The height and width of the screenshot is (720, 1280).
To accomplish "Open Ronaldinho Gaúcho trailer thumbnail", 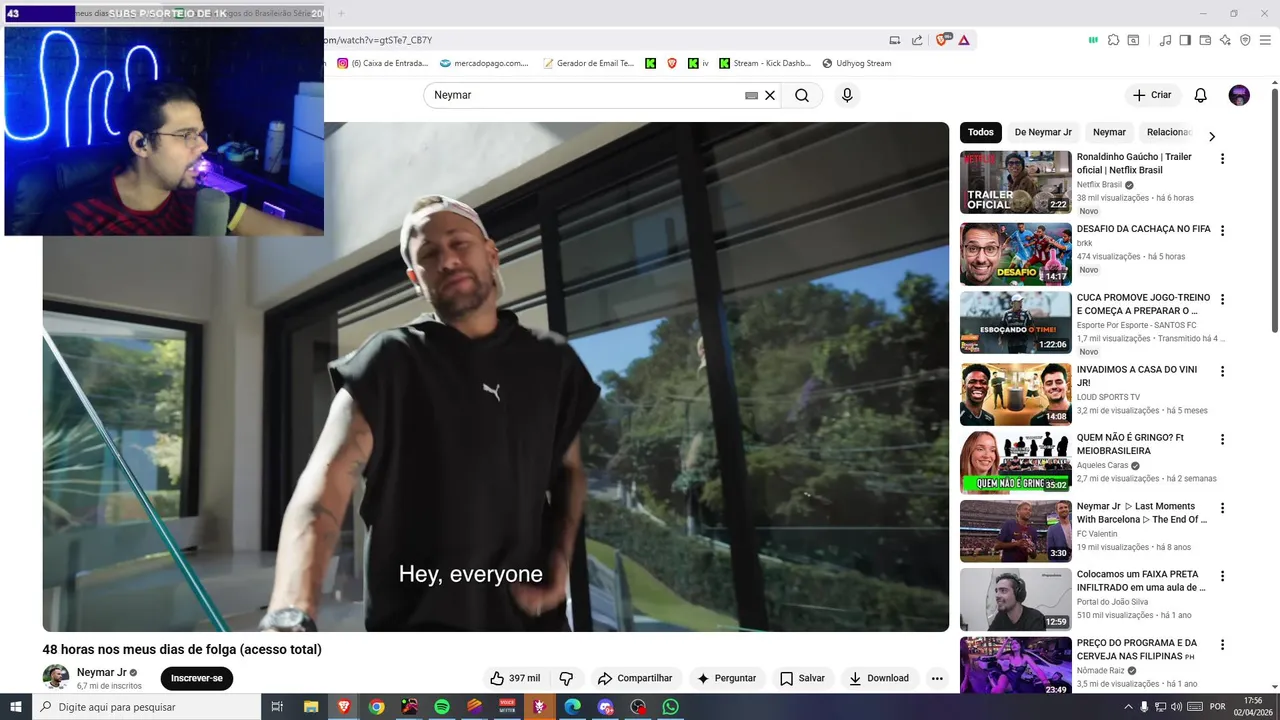I will tap(1016, 182).
